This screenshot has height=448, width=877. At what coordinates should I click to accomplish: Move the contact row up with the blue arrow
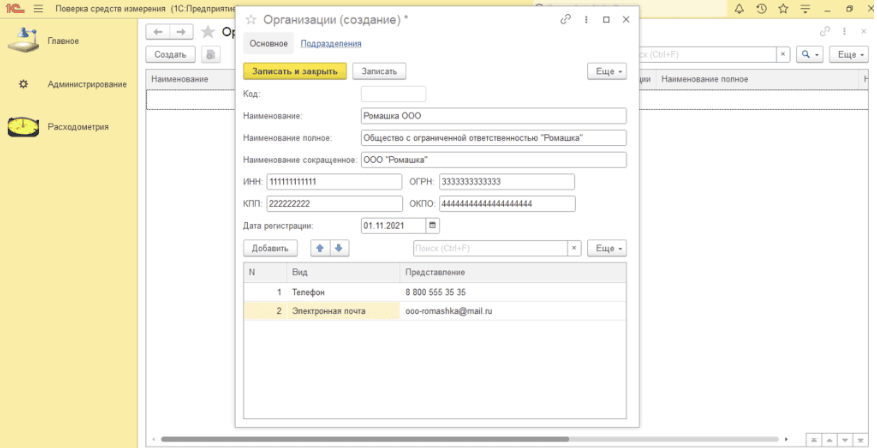pos(319,248)
